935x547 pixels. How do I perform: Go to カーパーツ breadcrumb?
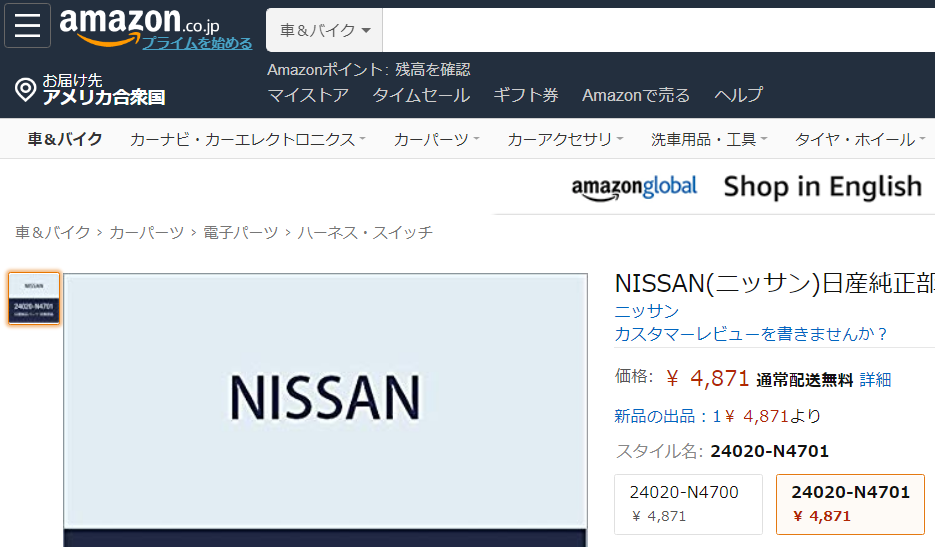[x=146, y=232]
